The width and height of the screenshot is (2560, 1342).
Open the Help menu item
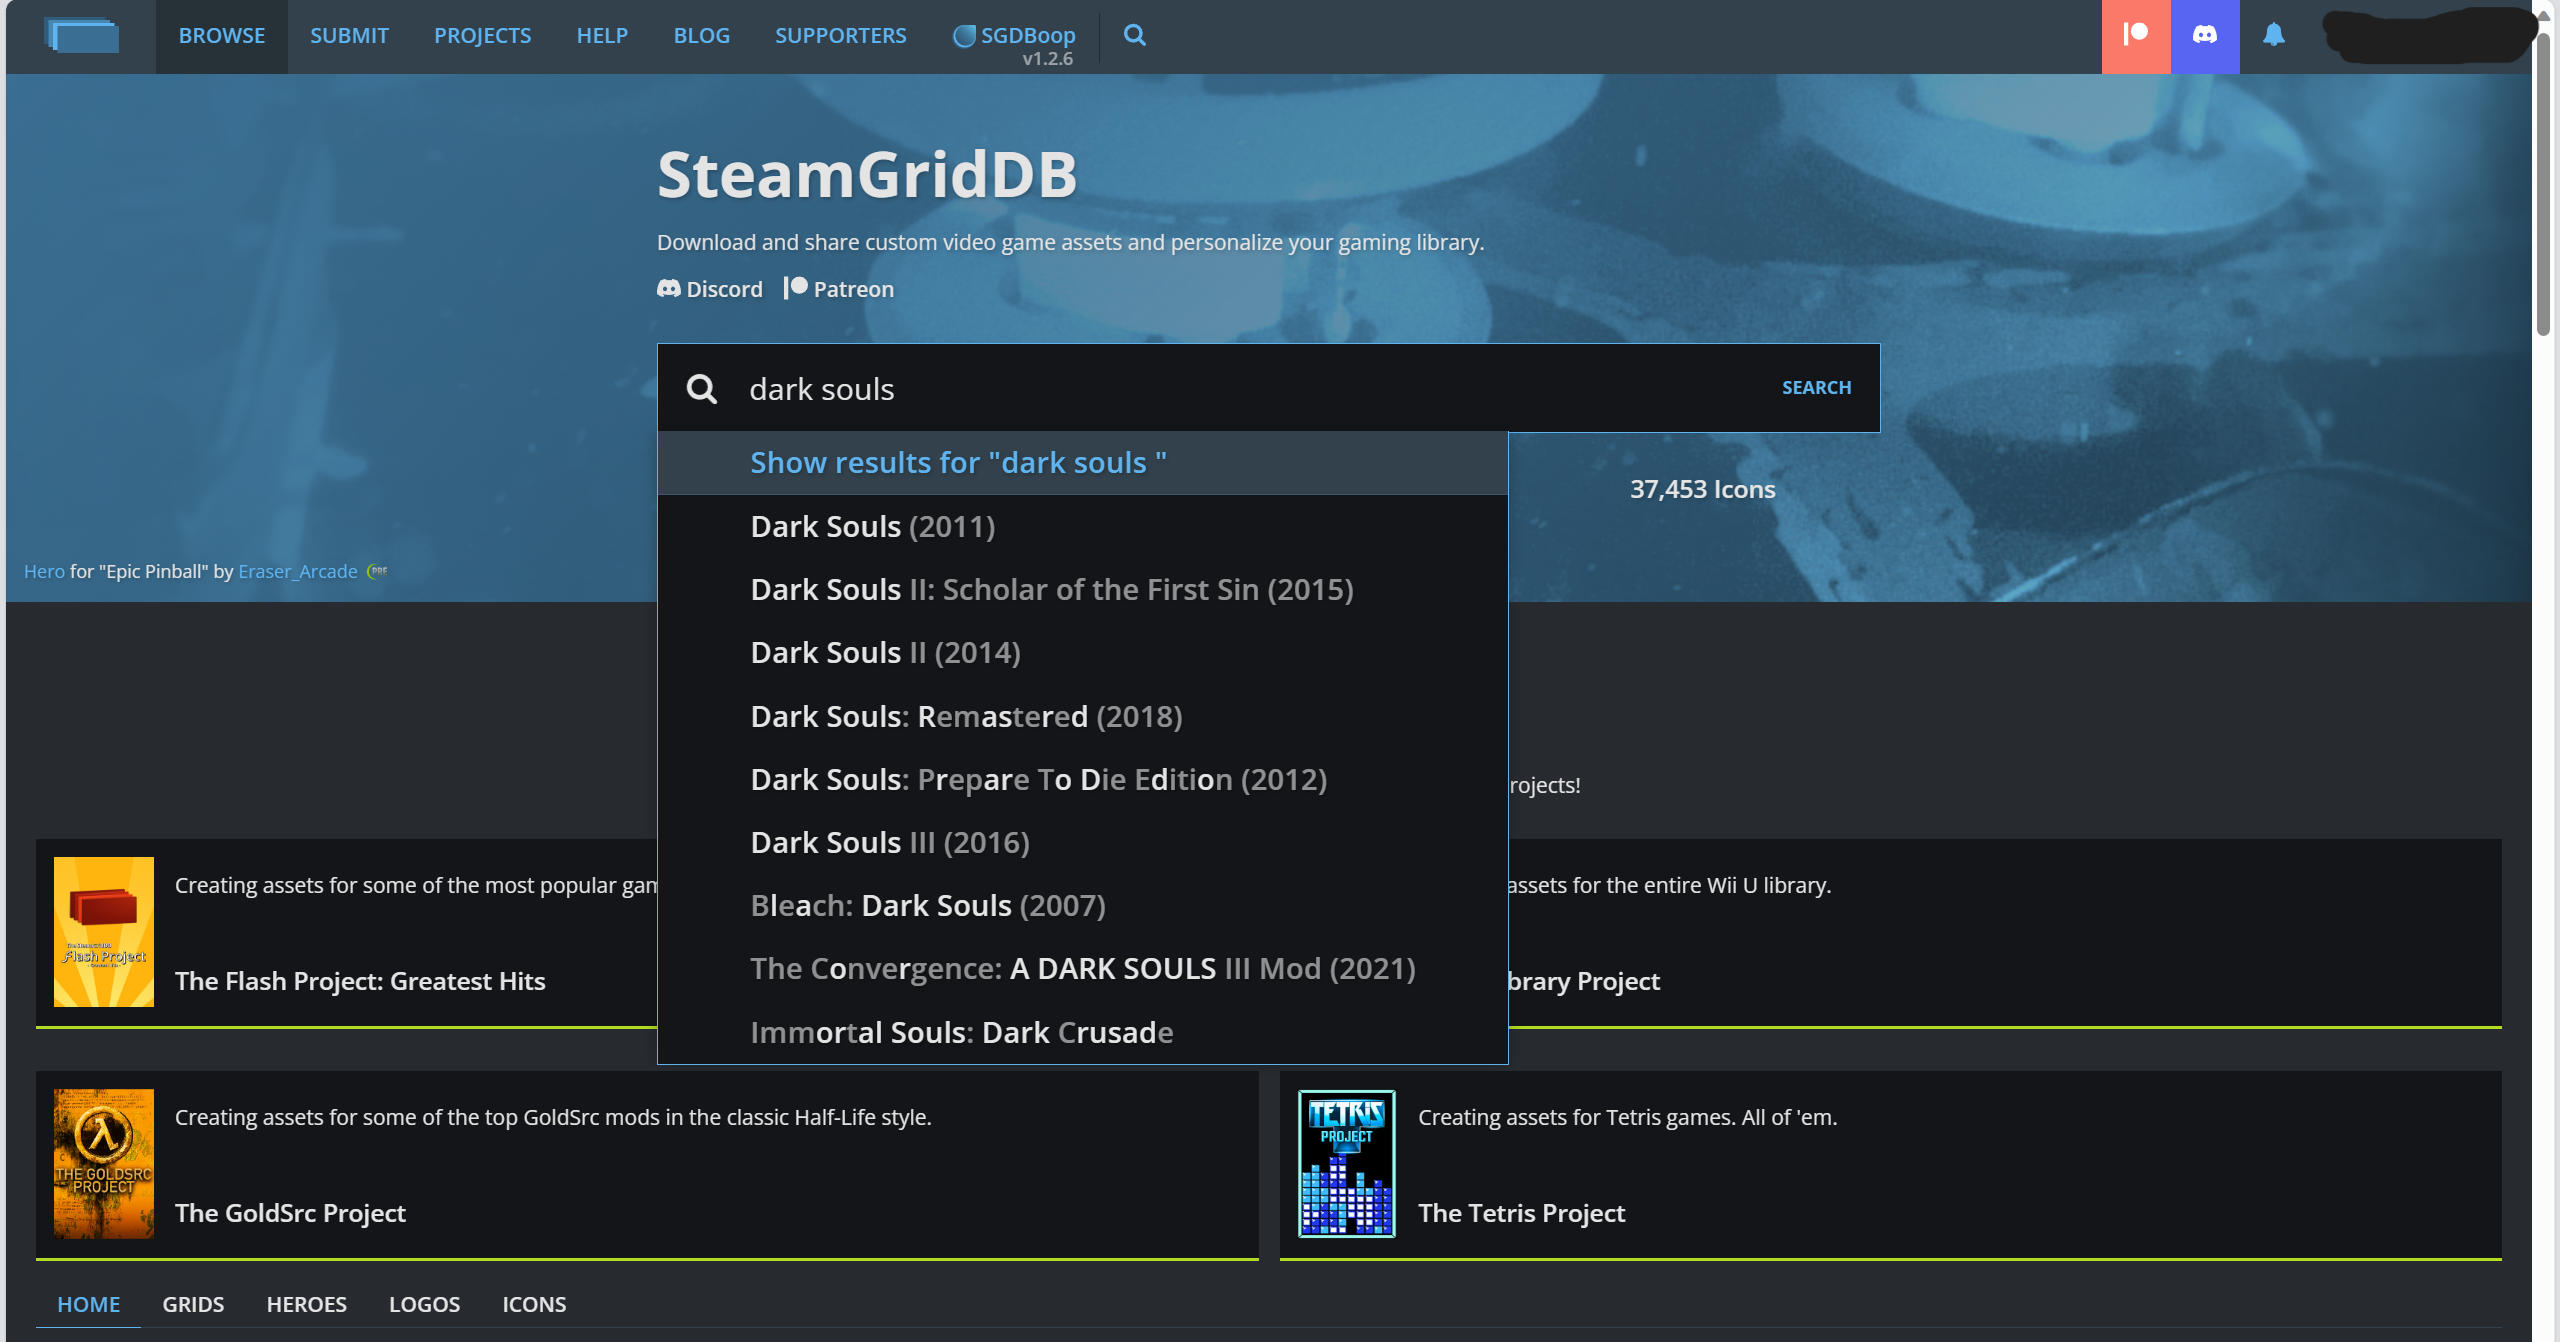click(602, 36)
